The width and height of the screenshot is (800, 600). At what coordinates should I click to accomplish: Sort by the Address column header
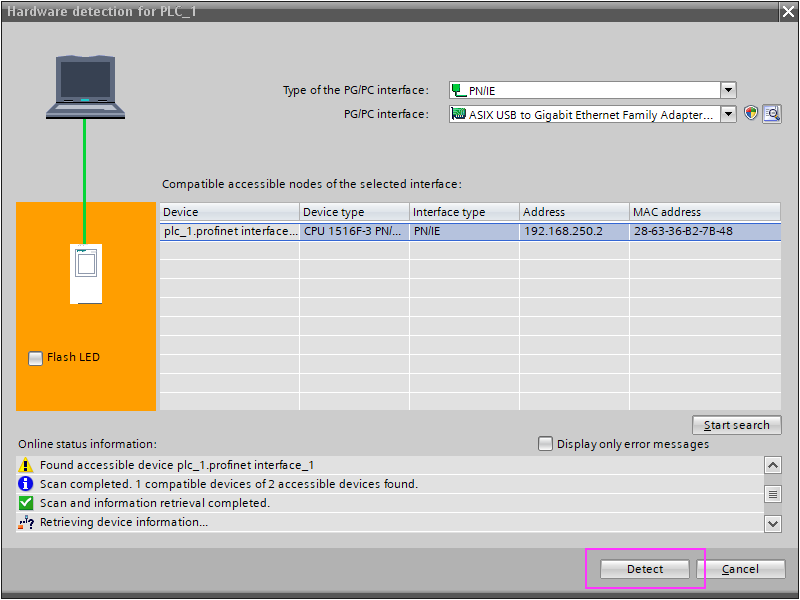[x=574, y=212]
